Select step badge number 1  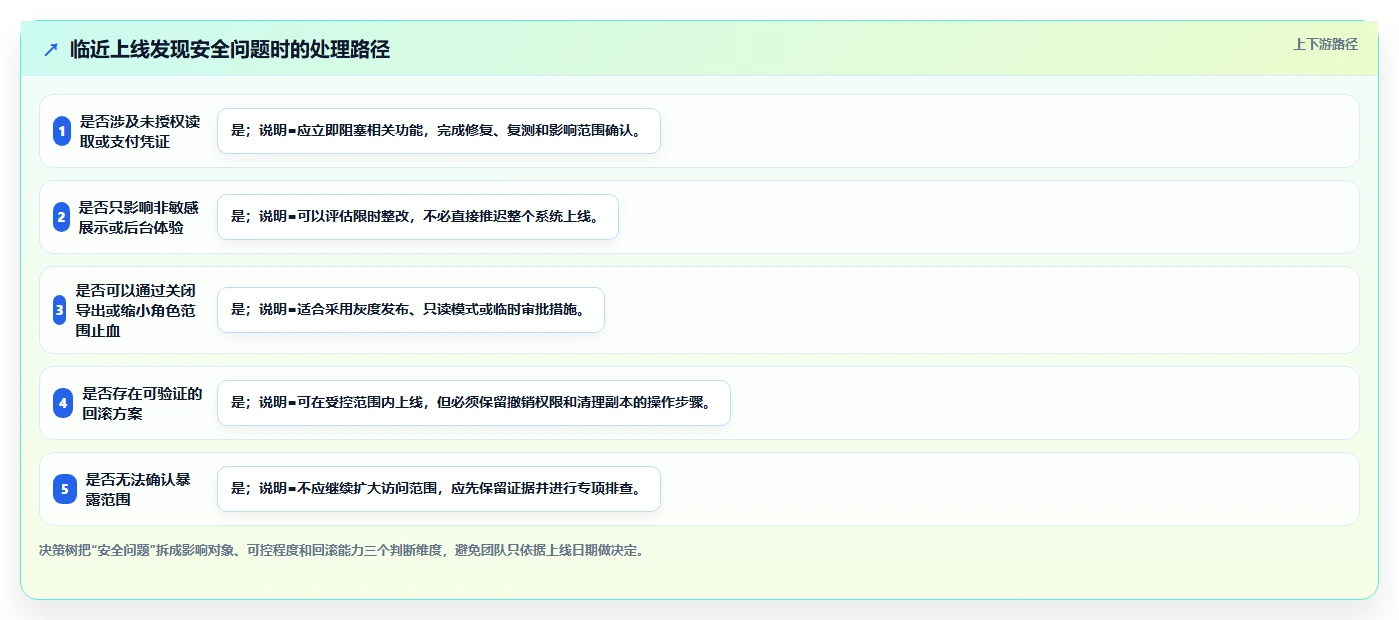pos(62,131)
